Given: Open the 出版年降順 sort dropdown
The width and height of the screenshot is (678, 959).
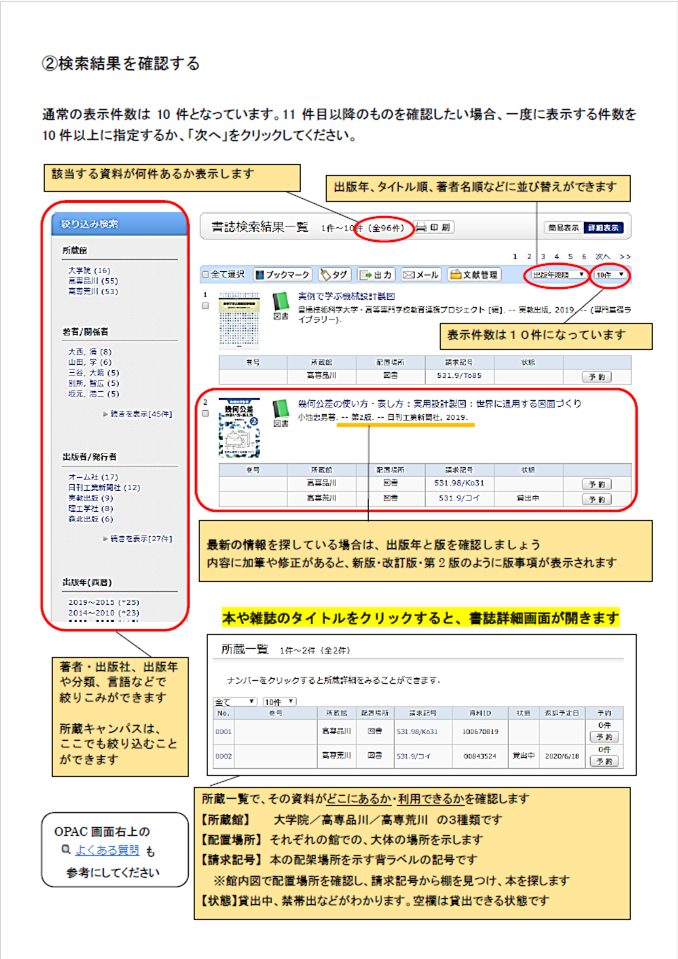Looking at the screenshot, I should click(557, 274).
